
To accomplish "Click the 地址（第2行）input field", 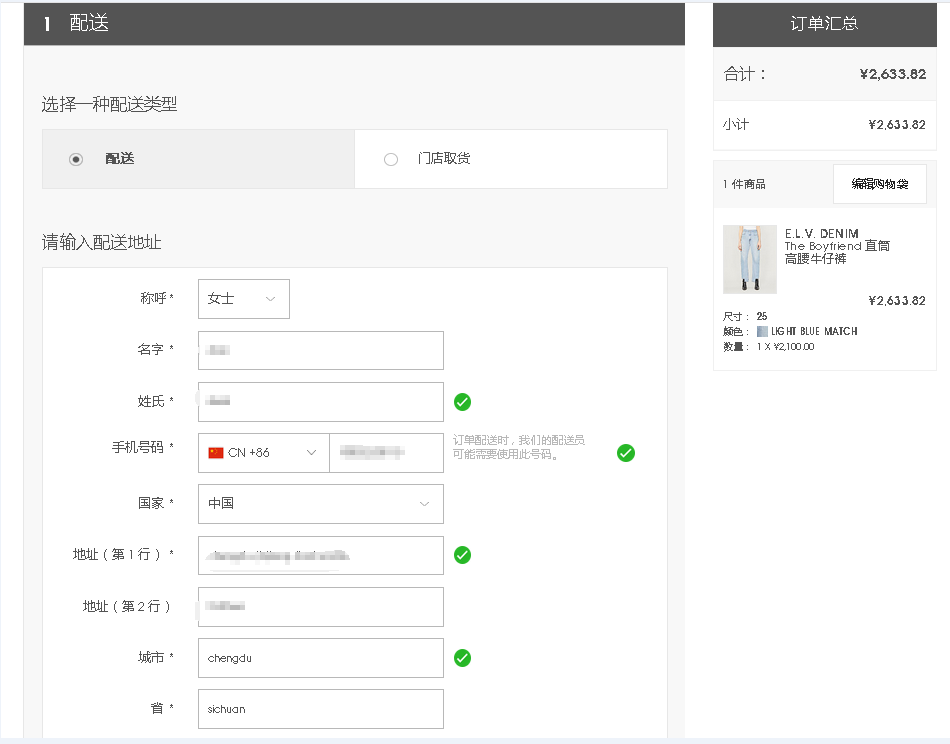I will [x=320, y=607].
